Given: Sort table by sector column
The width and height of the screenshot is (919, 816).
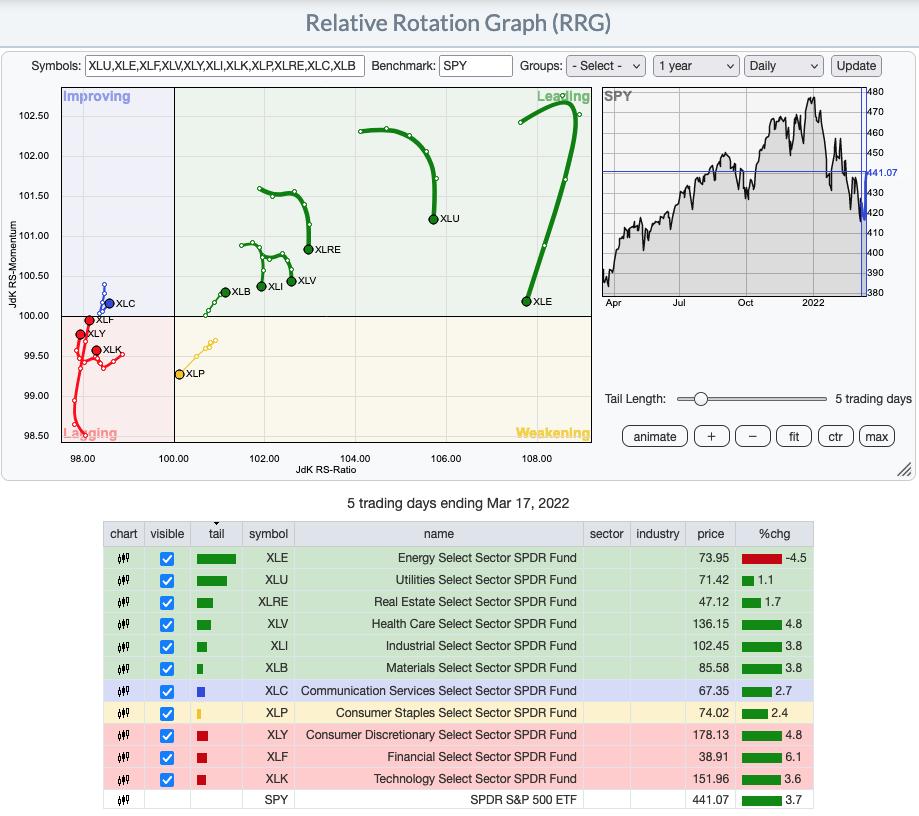Looking at the screenshot, I should [x=606, y=534].
